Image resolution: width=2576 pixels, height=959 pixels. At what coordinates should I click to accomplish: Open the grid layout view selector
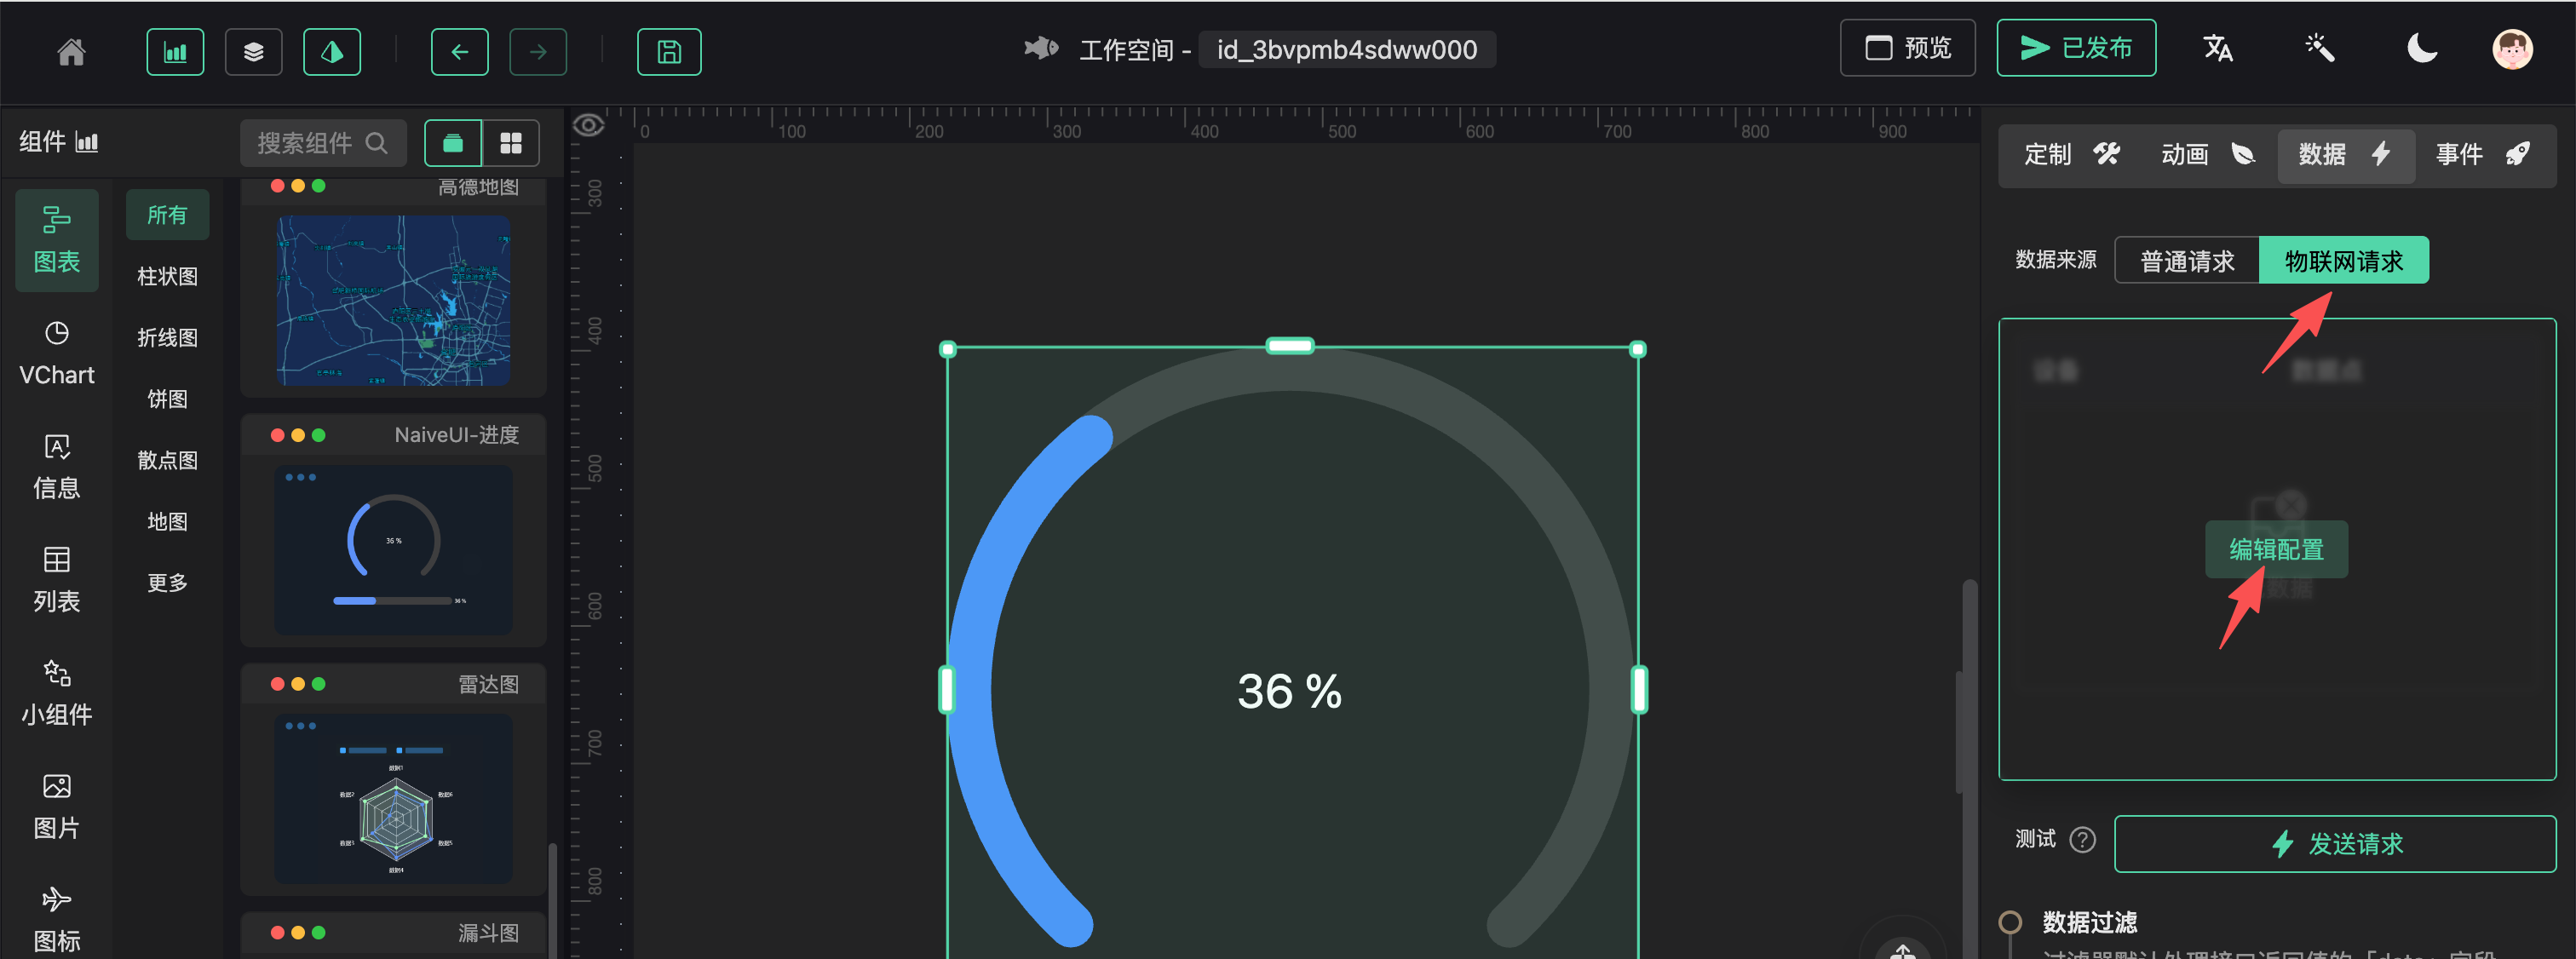(512, 143)
